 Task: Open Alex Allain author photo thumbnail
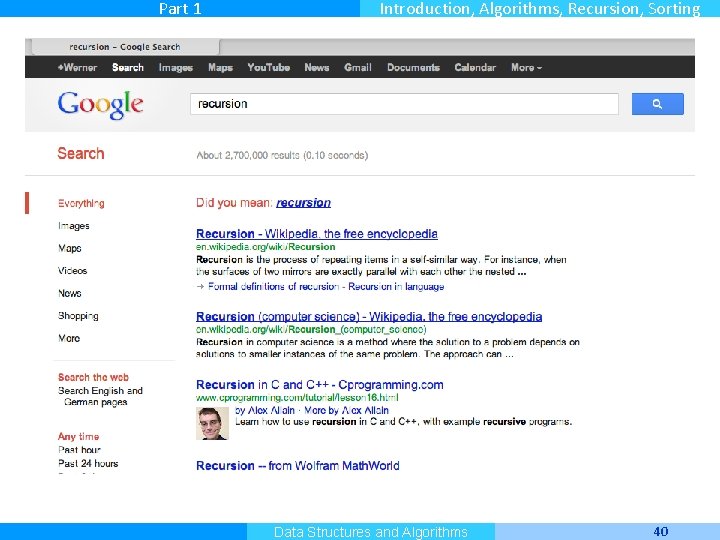[x=212, y=423]
